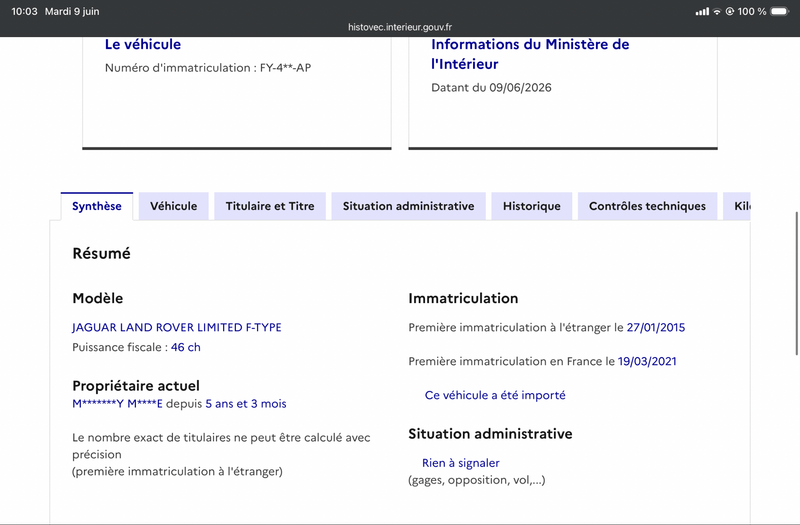800x525 pixels.
Task: Tap the orientation lock icon
Action: click(x=730, y=11)
